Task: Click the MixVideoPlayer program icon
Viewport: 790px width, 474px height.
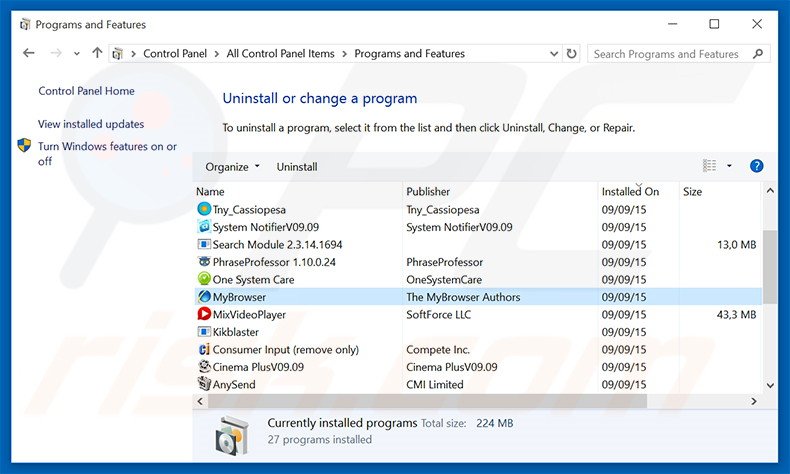Action: pos(204,314)
